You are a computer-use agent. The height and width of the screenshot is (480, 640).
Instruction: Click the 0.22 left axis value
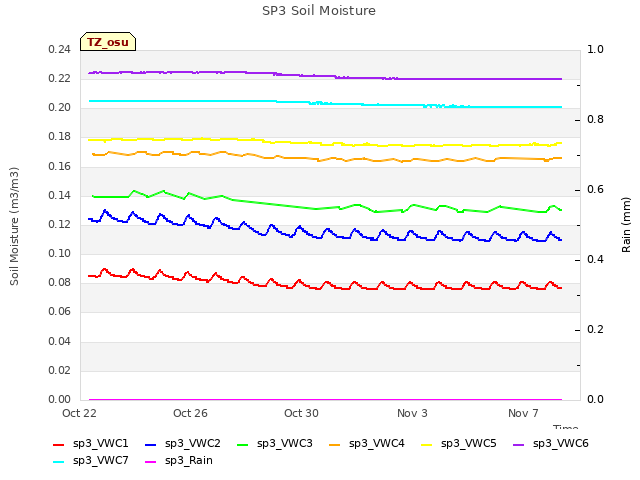60,78
